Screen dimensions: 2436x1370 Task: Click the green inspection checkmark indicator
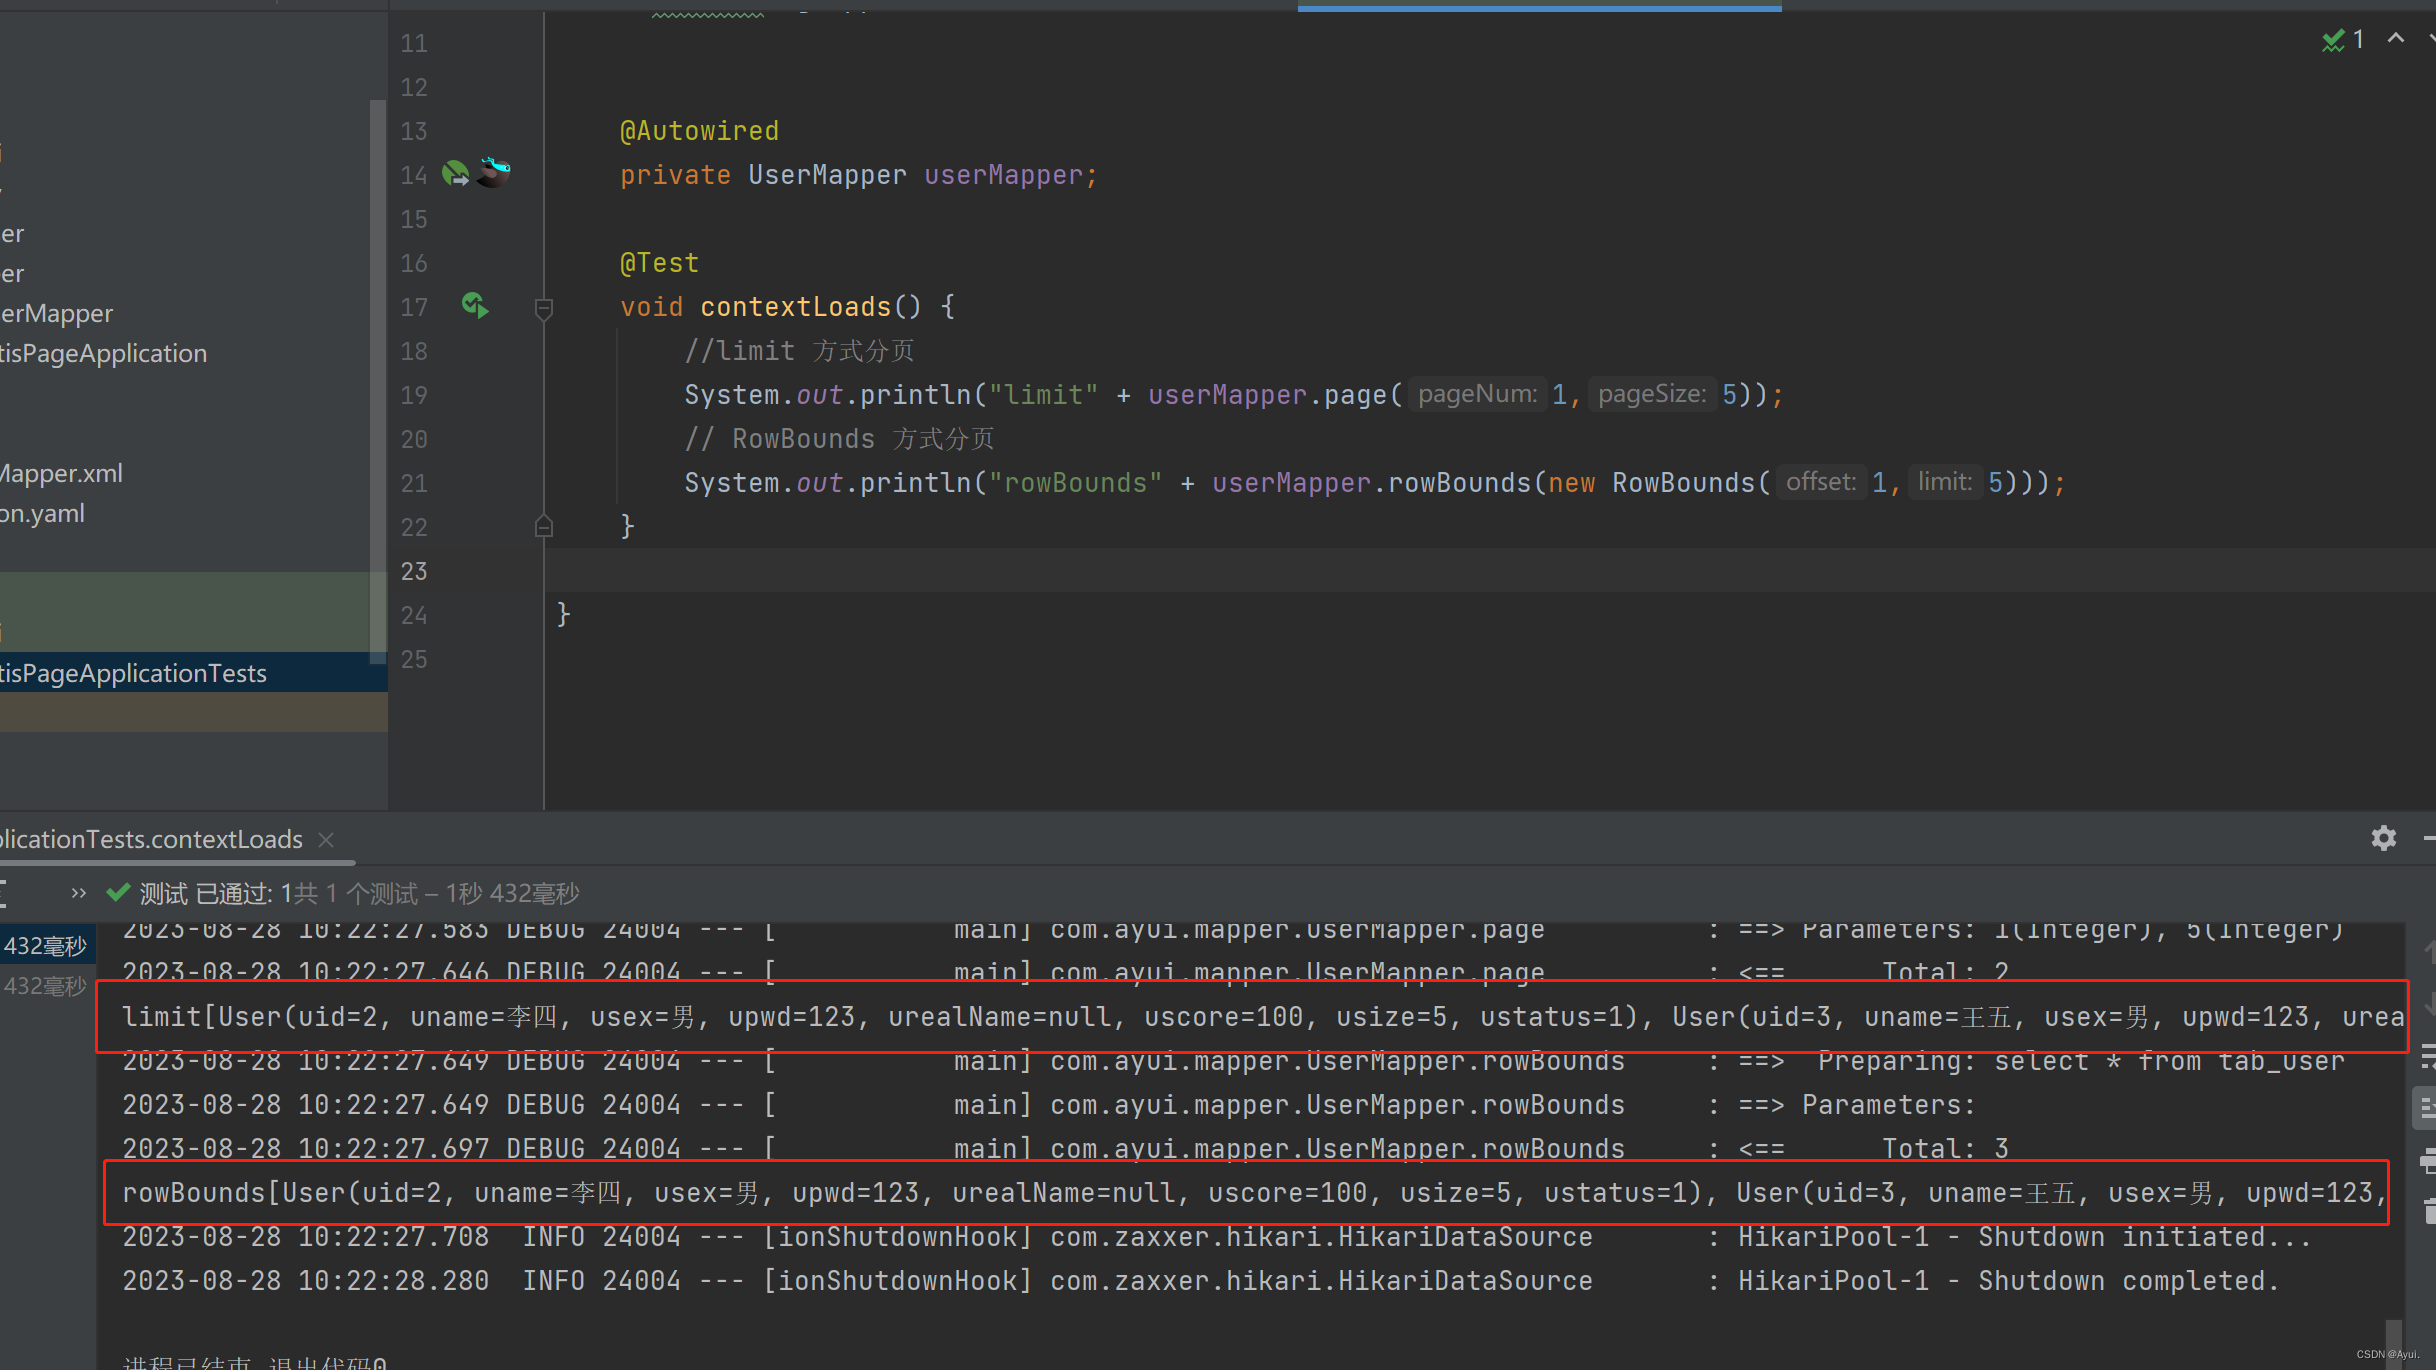tap(2333, 40)
